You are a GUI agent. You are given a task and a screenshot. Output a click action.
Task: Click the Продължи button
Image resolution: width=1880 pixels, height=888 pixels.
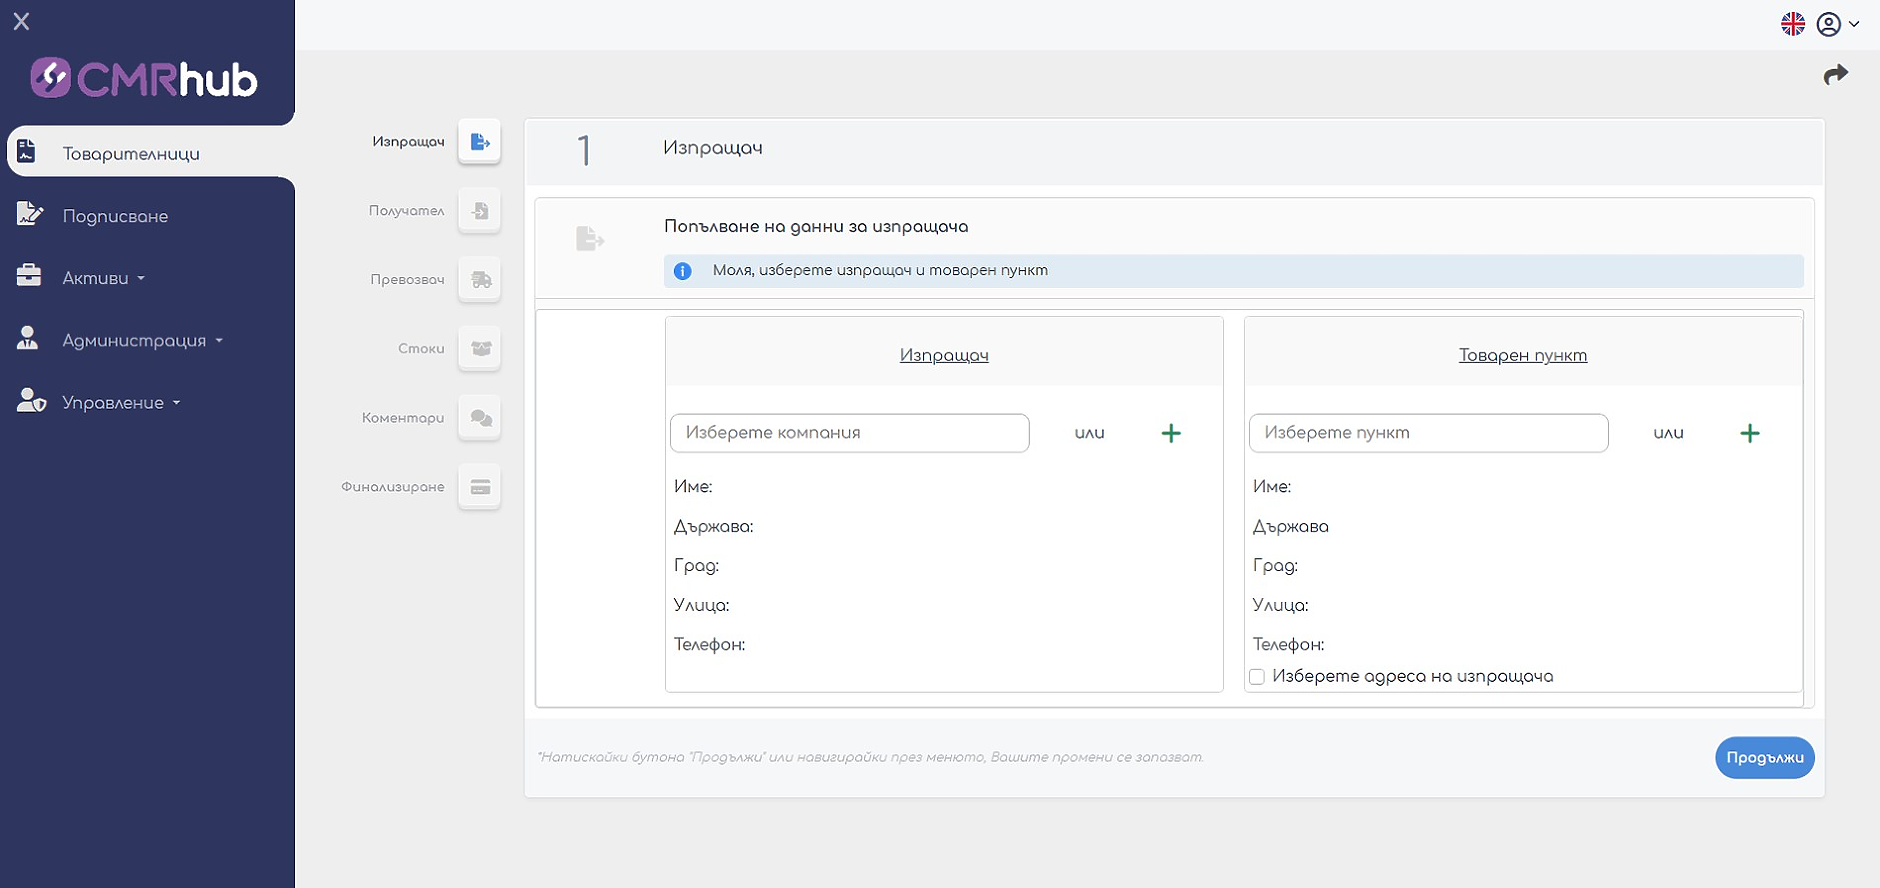coord(1764,757)
